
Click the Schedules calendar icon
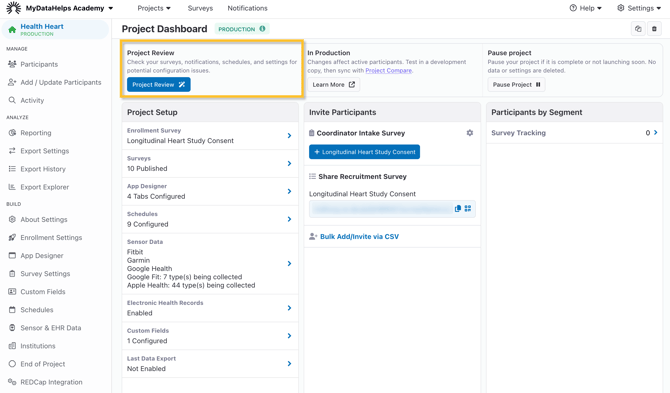pos(12,310)
